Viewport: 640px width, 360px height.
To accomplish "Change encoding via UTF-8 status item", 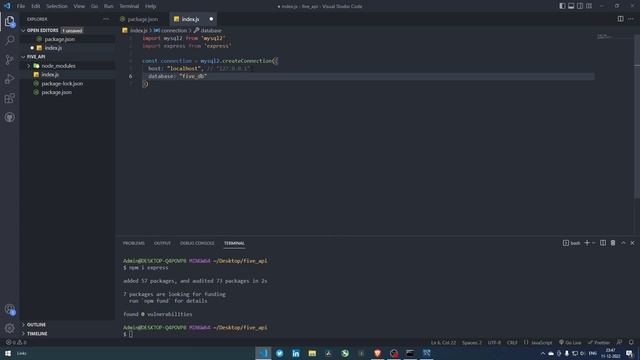I will click(494, 342).
